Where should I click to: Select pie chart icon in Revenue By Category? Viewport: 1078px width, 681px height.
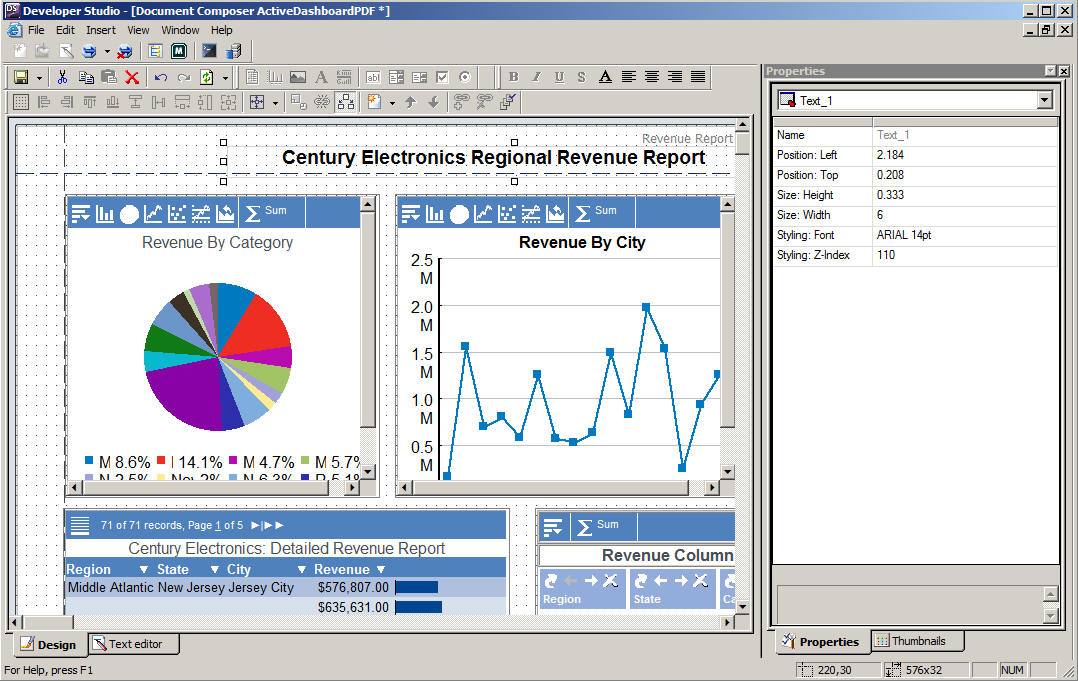point(129,214)
